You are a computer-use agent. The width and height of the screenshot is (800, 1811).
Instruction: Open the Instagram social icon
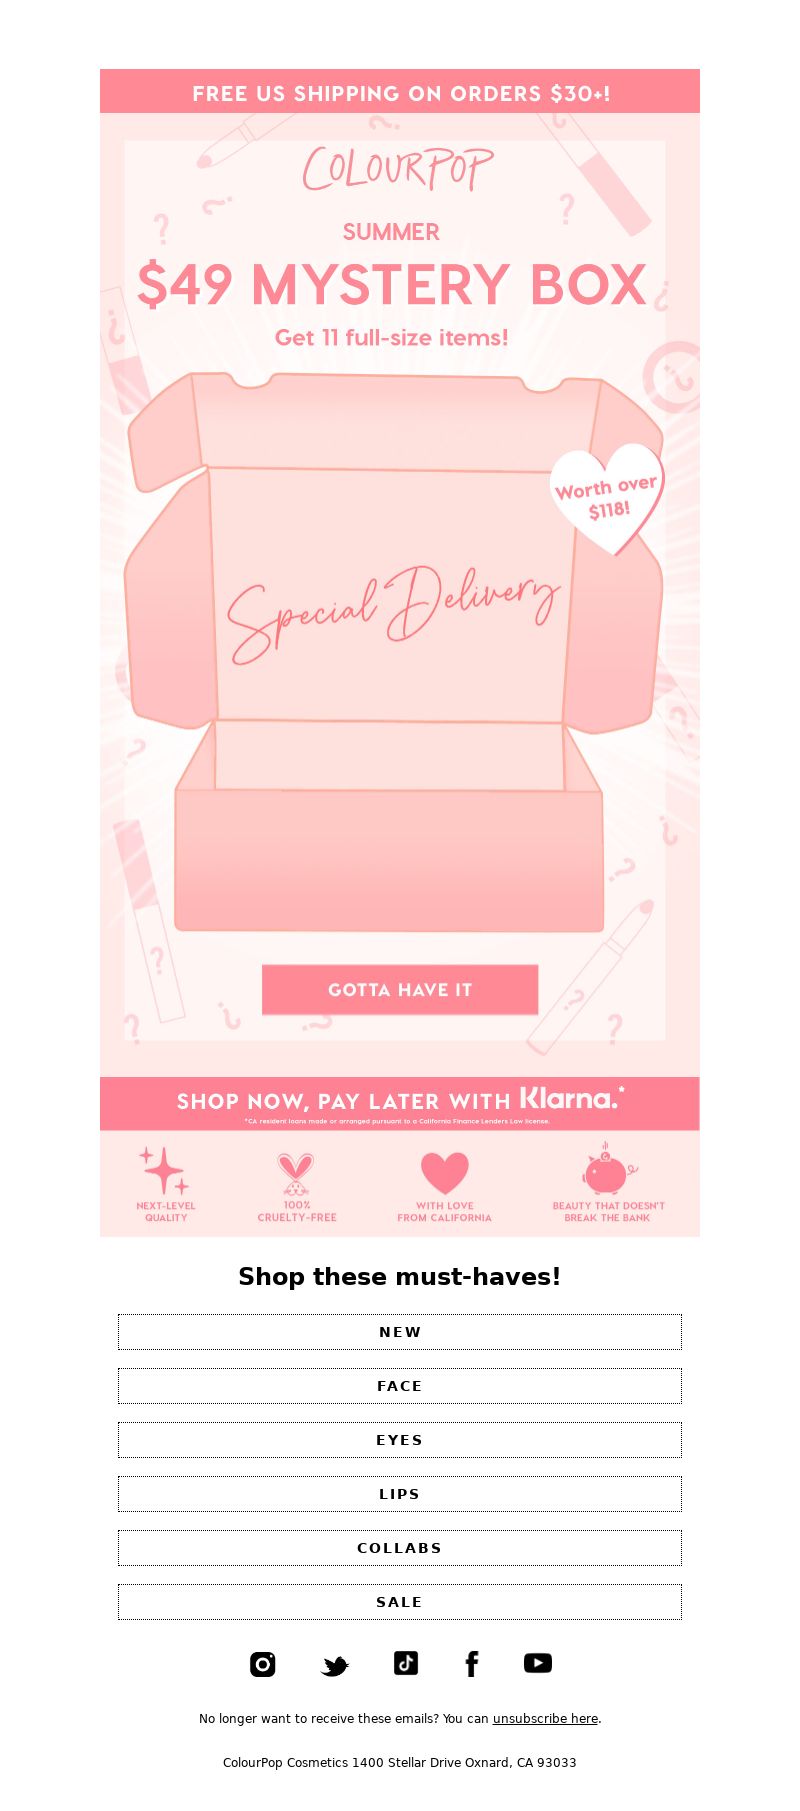coord(263,1664)
